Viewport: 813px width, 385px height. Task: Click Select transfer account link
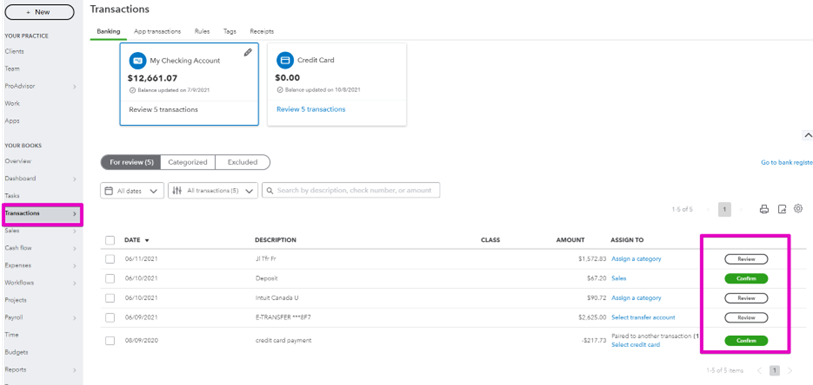coord(643,317)
